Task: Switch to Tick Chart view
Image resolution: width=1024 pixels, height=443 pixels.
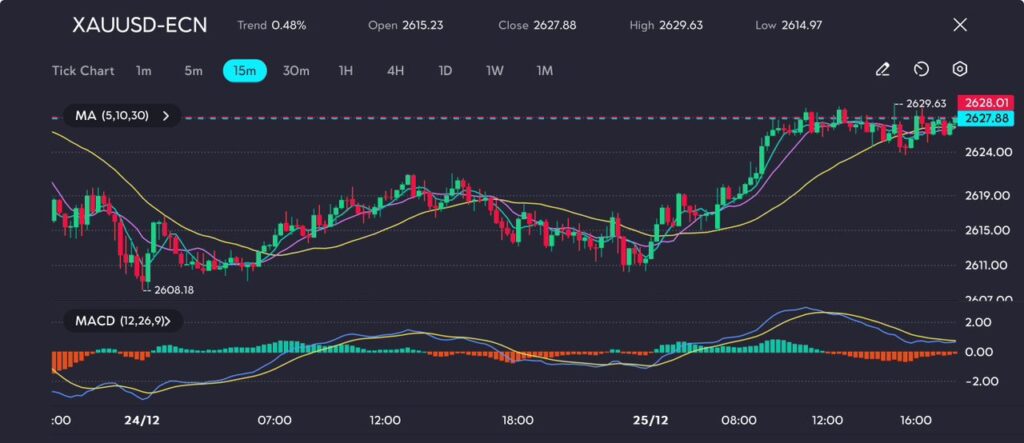Action: tap(83, 71)
